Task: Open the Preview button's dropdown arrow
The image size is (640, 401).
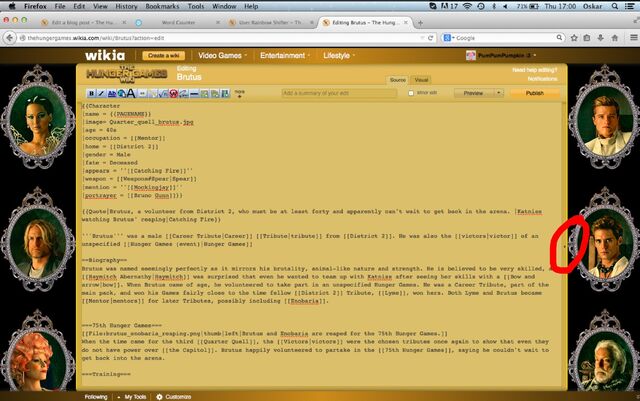Action: 498,93
